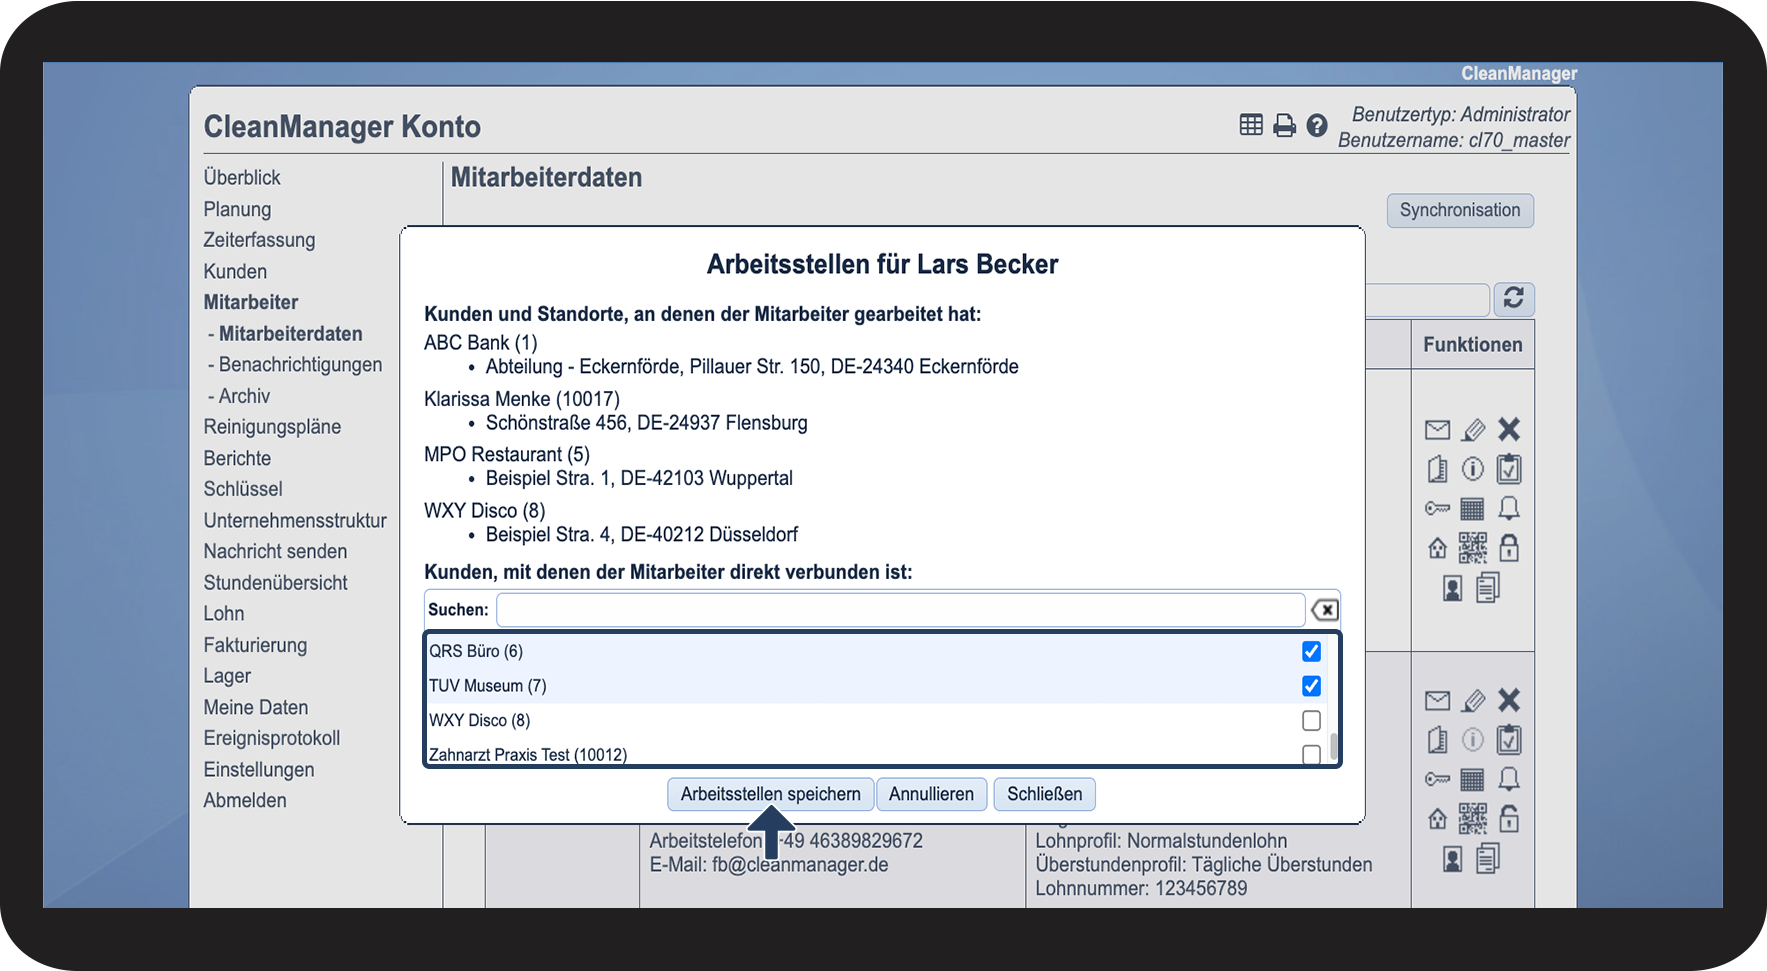Click the first row's delete X icon
Image resolution: width=1767 pixels, height=971 pixels.
[1509, 430]
